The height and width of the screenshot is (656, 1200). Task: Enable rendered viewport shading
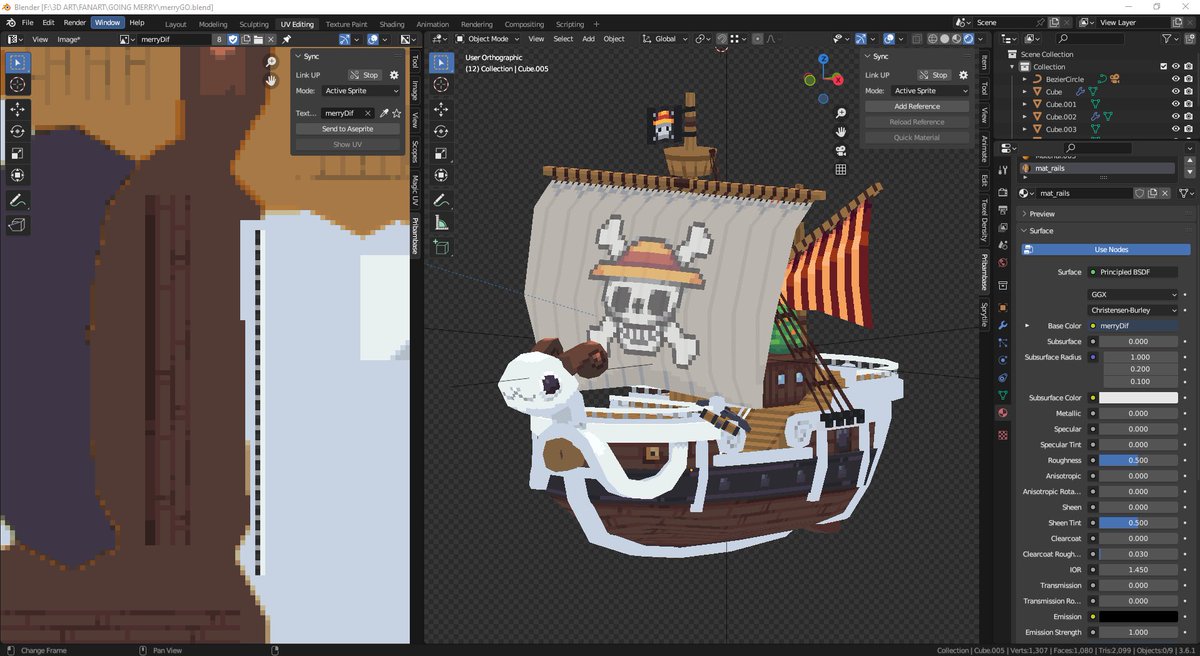point(968,39)
